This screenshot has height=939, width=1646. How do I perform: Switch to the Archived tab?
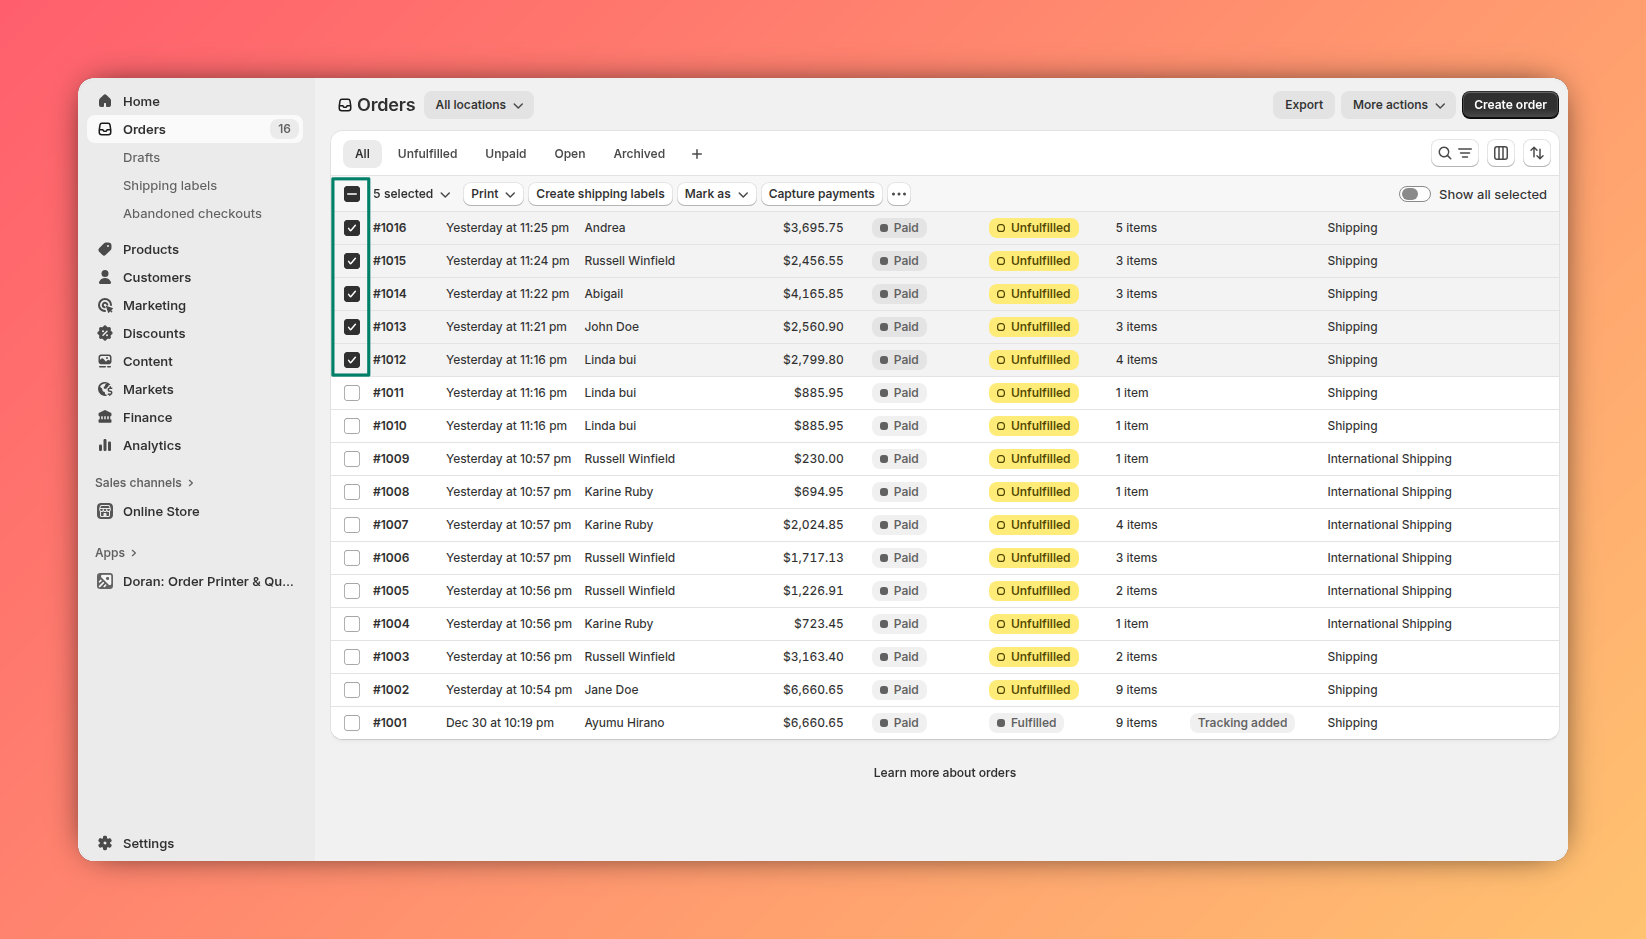(639, 154)
